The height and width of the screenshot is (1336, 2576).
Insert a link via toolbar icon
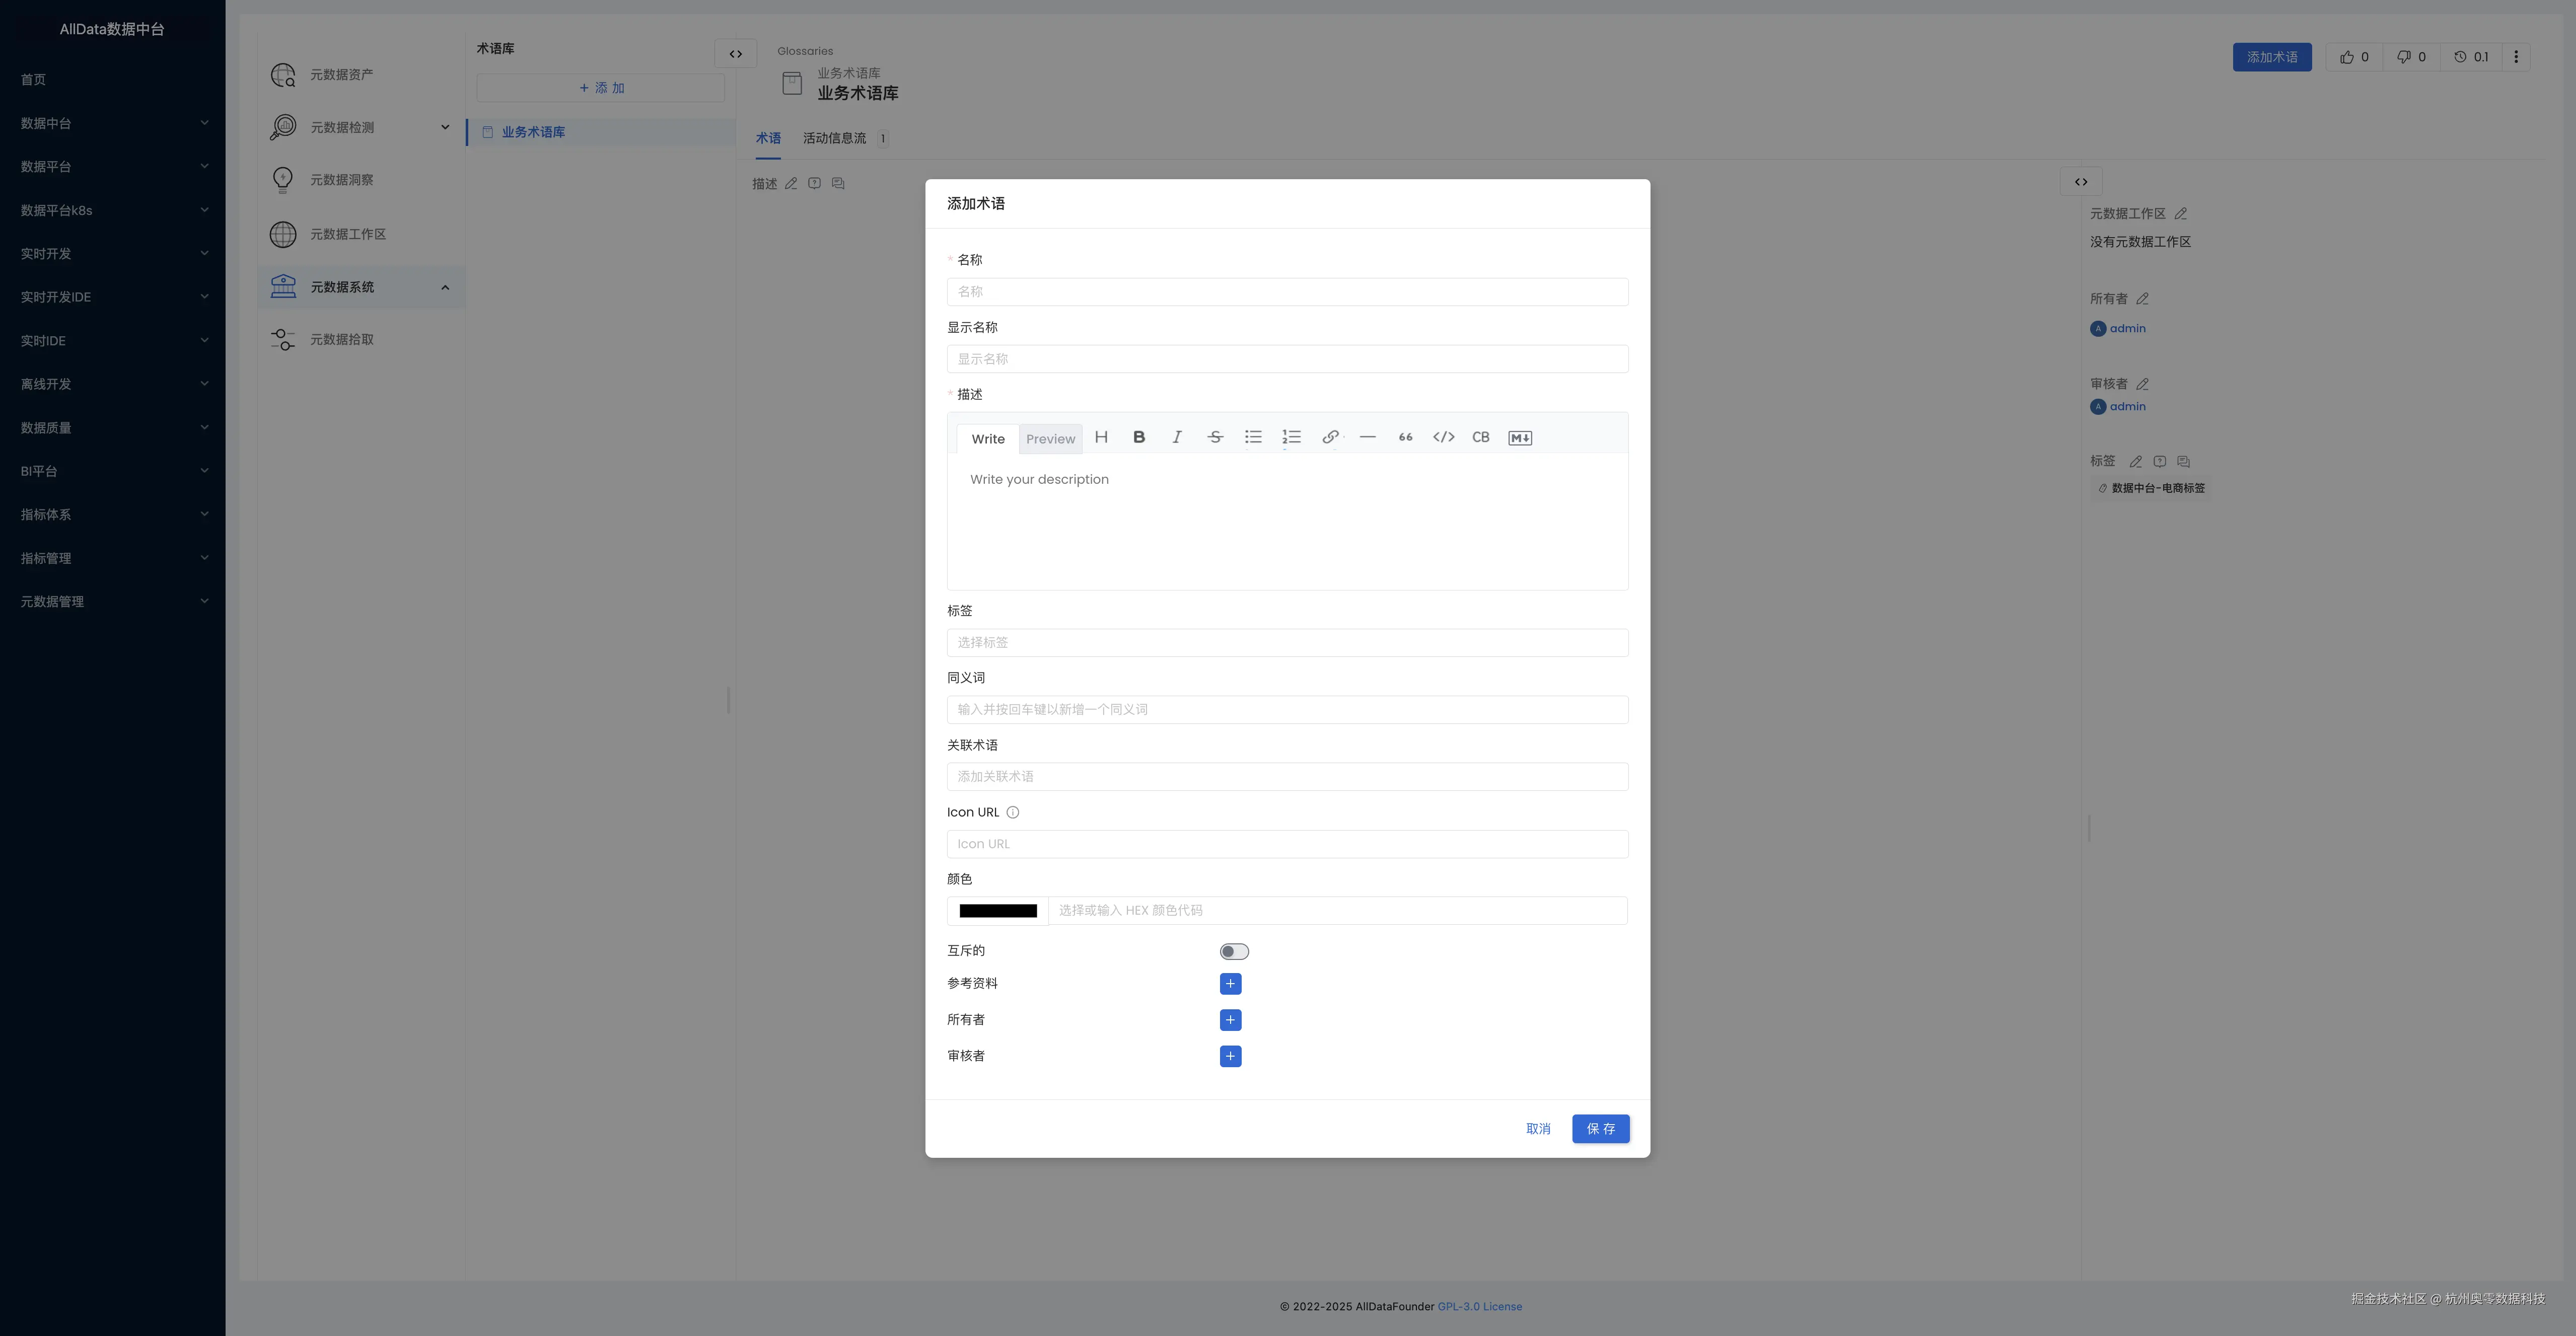pos(1329,437)
